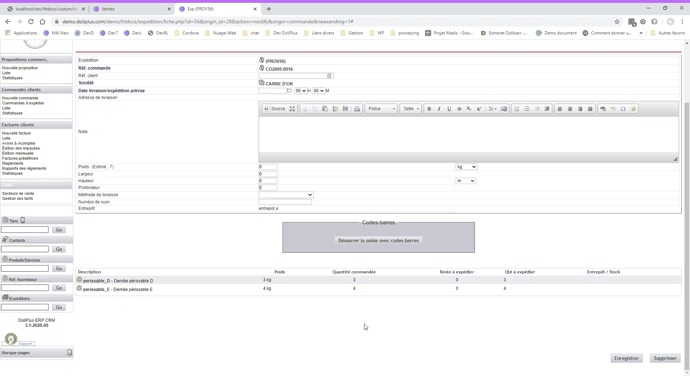Image resolution: width=690 pixels, height=376 pixels.
Task: Toggle Subscript formatting
Action: 469,109
